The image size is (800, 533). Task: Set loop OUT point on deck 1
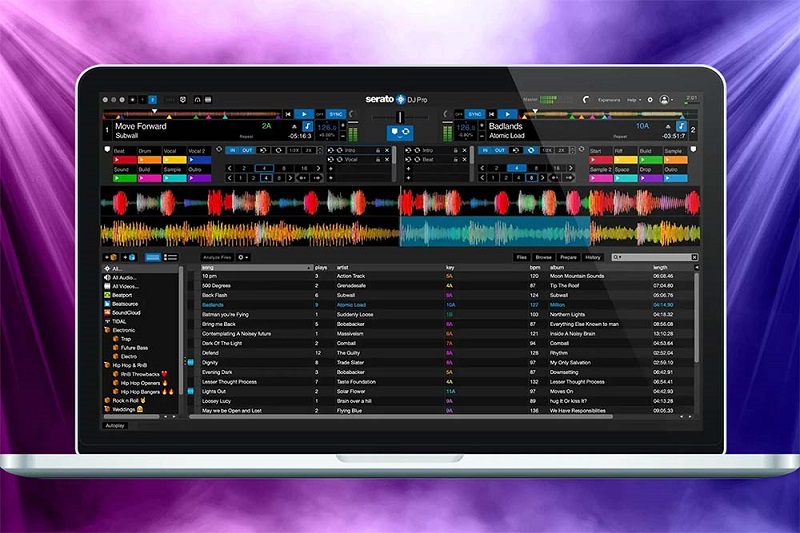click(247, 150)
